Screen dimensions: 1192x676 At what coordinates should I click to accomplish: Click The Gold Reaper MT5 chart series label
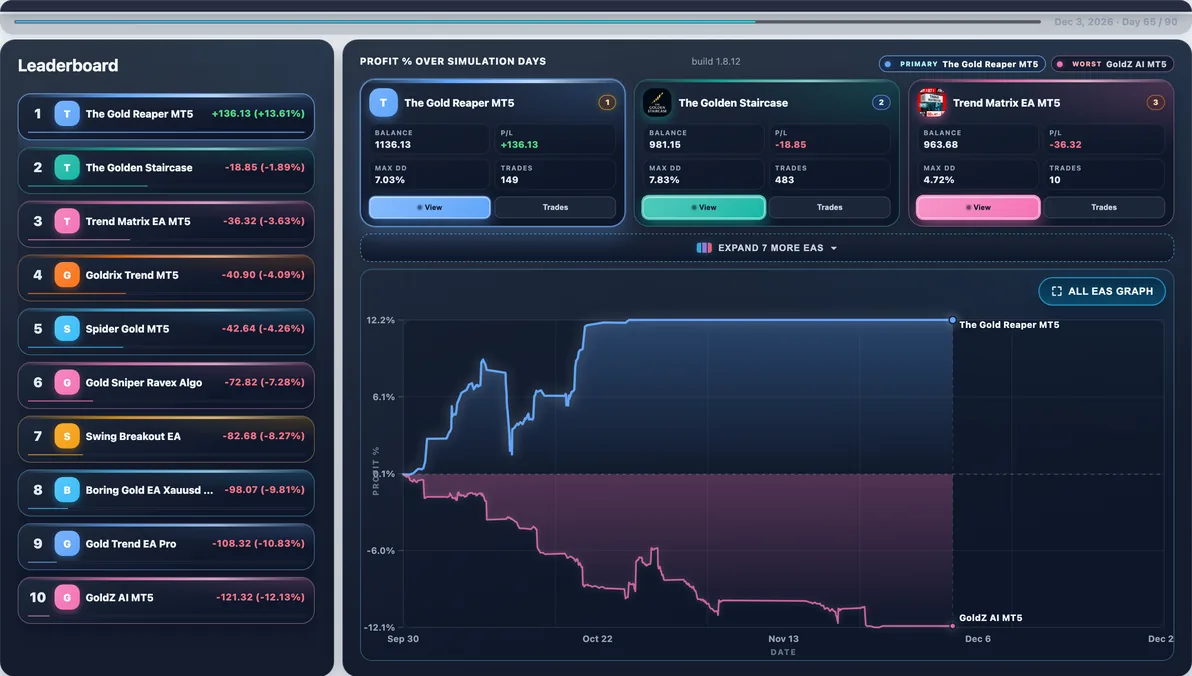coord(1009,325)
